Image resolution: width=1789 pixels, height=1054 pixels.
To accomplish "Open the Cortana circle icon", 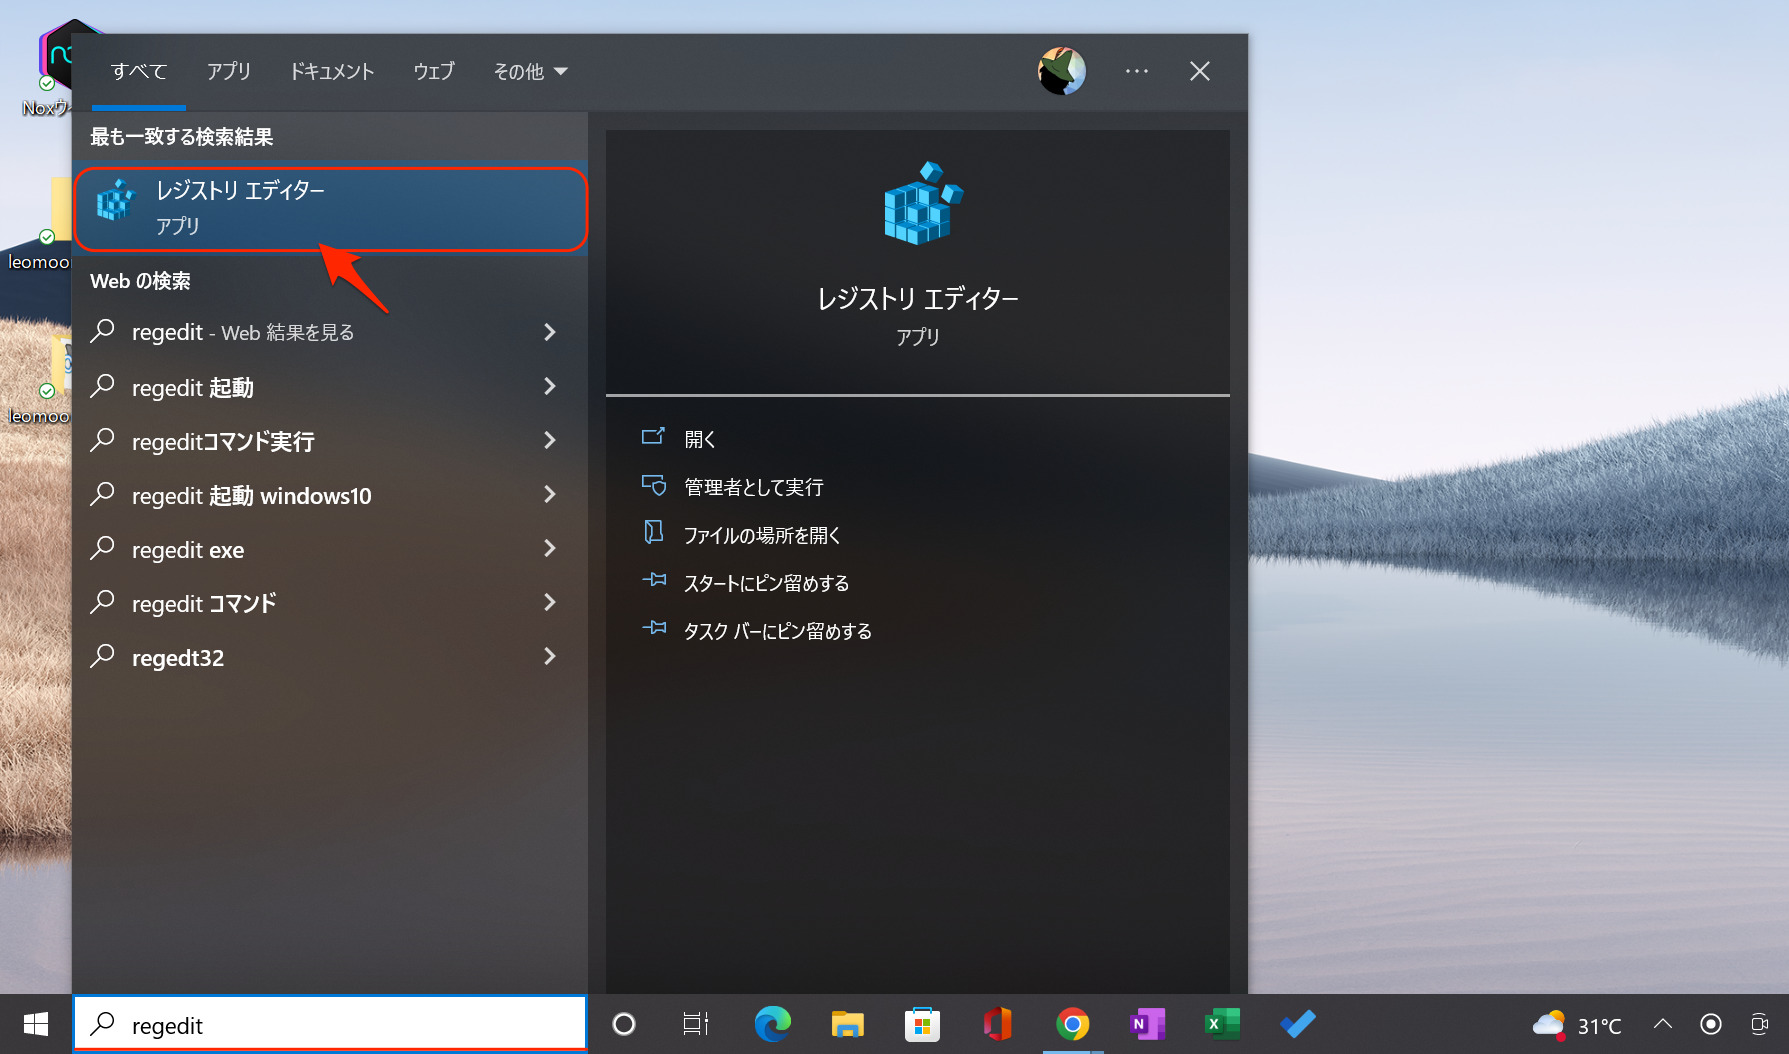I will [624, 1024].
